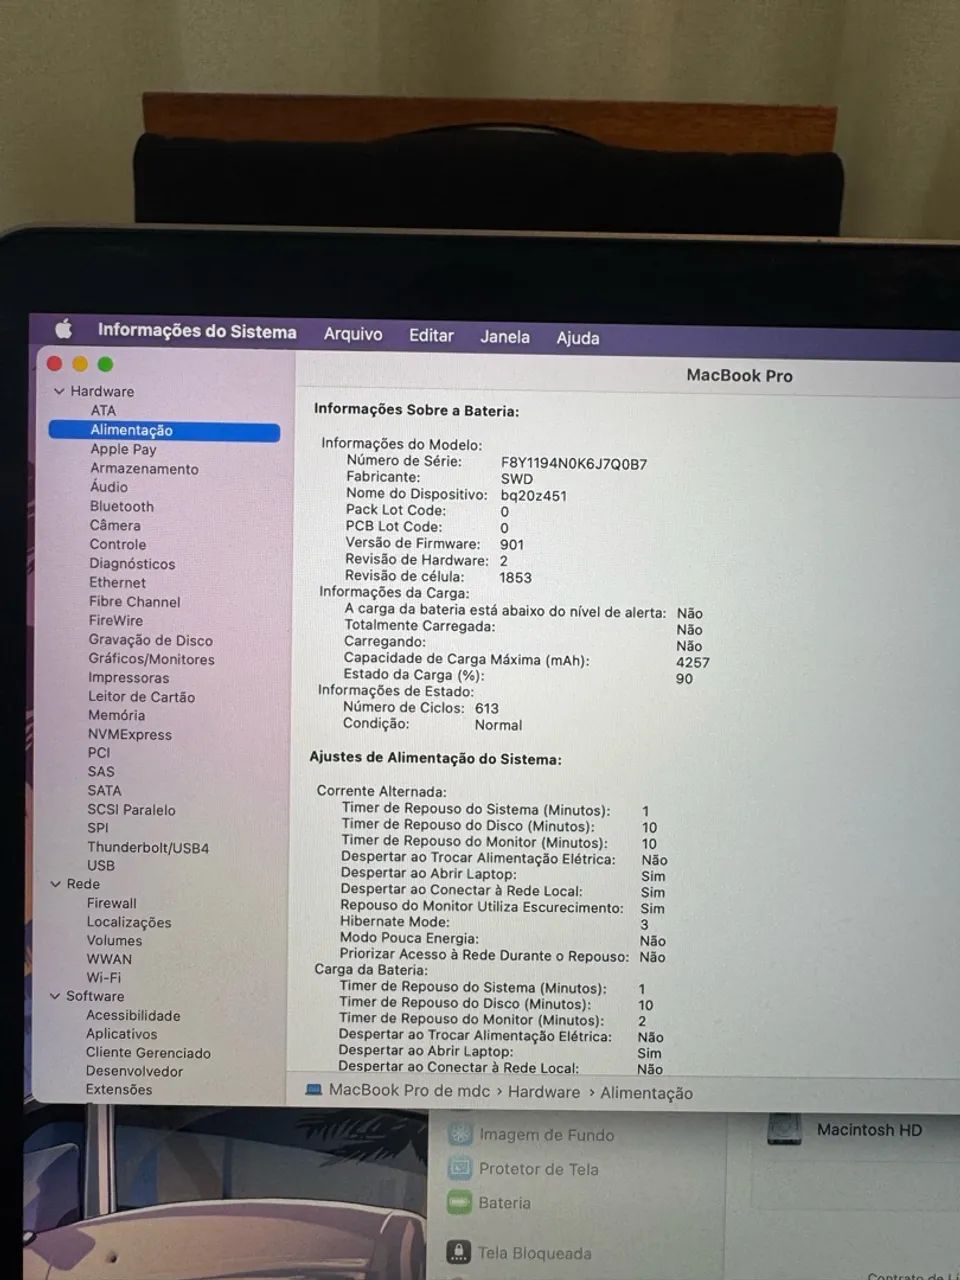The width and height of the screenshot is (960, 1280).
Task: Select Câmera in sidebar
Action: click(115, 525)
